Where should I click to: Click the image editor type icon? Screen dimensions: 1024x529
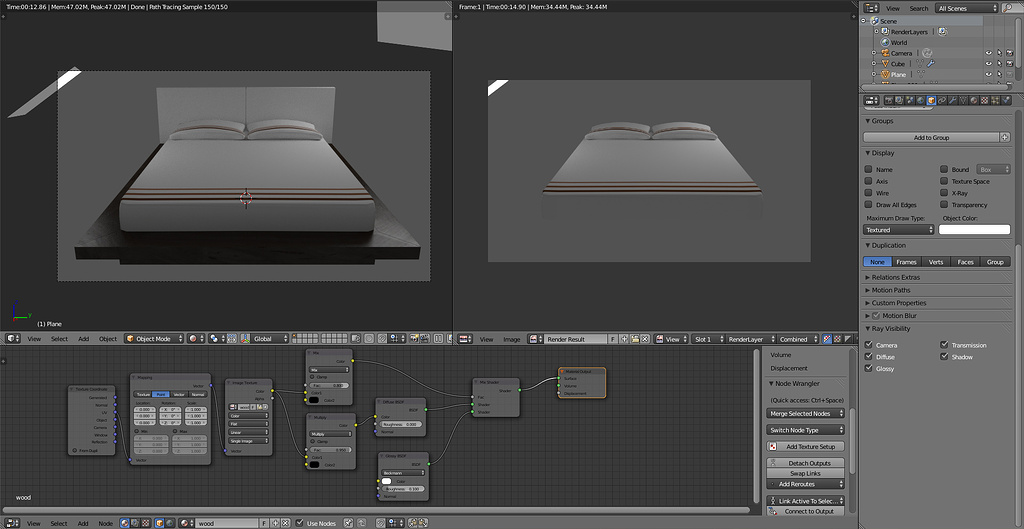tap(465, 339)
